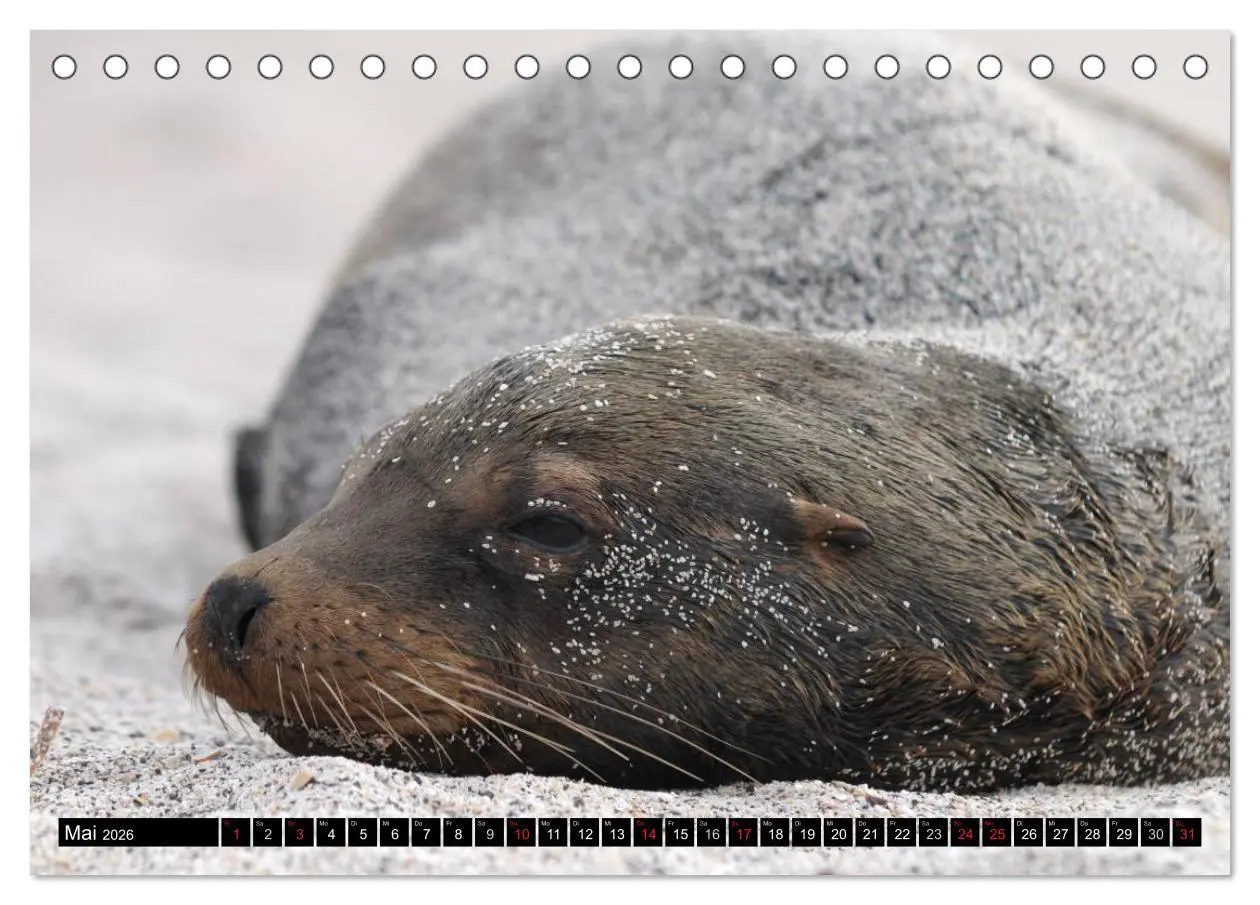Select day 18 in the date row
Viewport: 1260px width, 905px height.
[775, 832]
